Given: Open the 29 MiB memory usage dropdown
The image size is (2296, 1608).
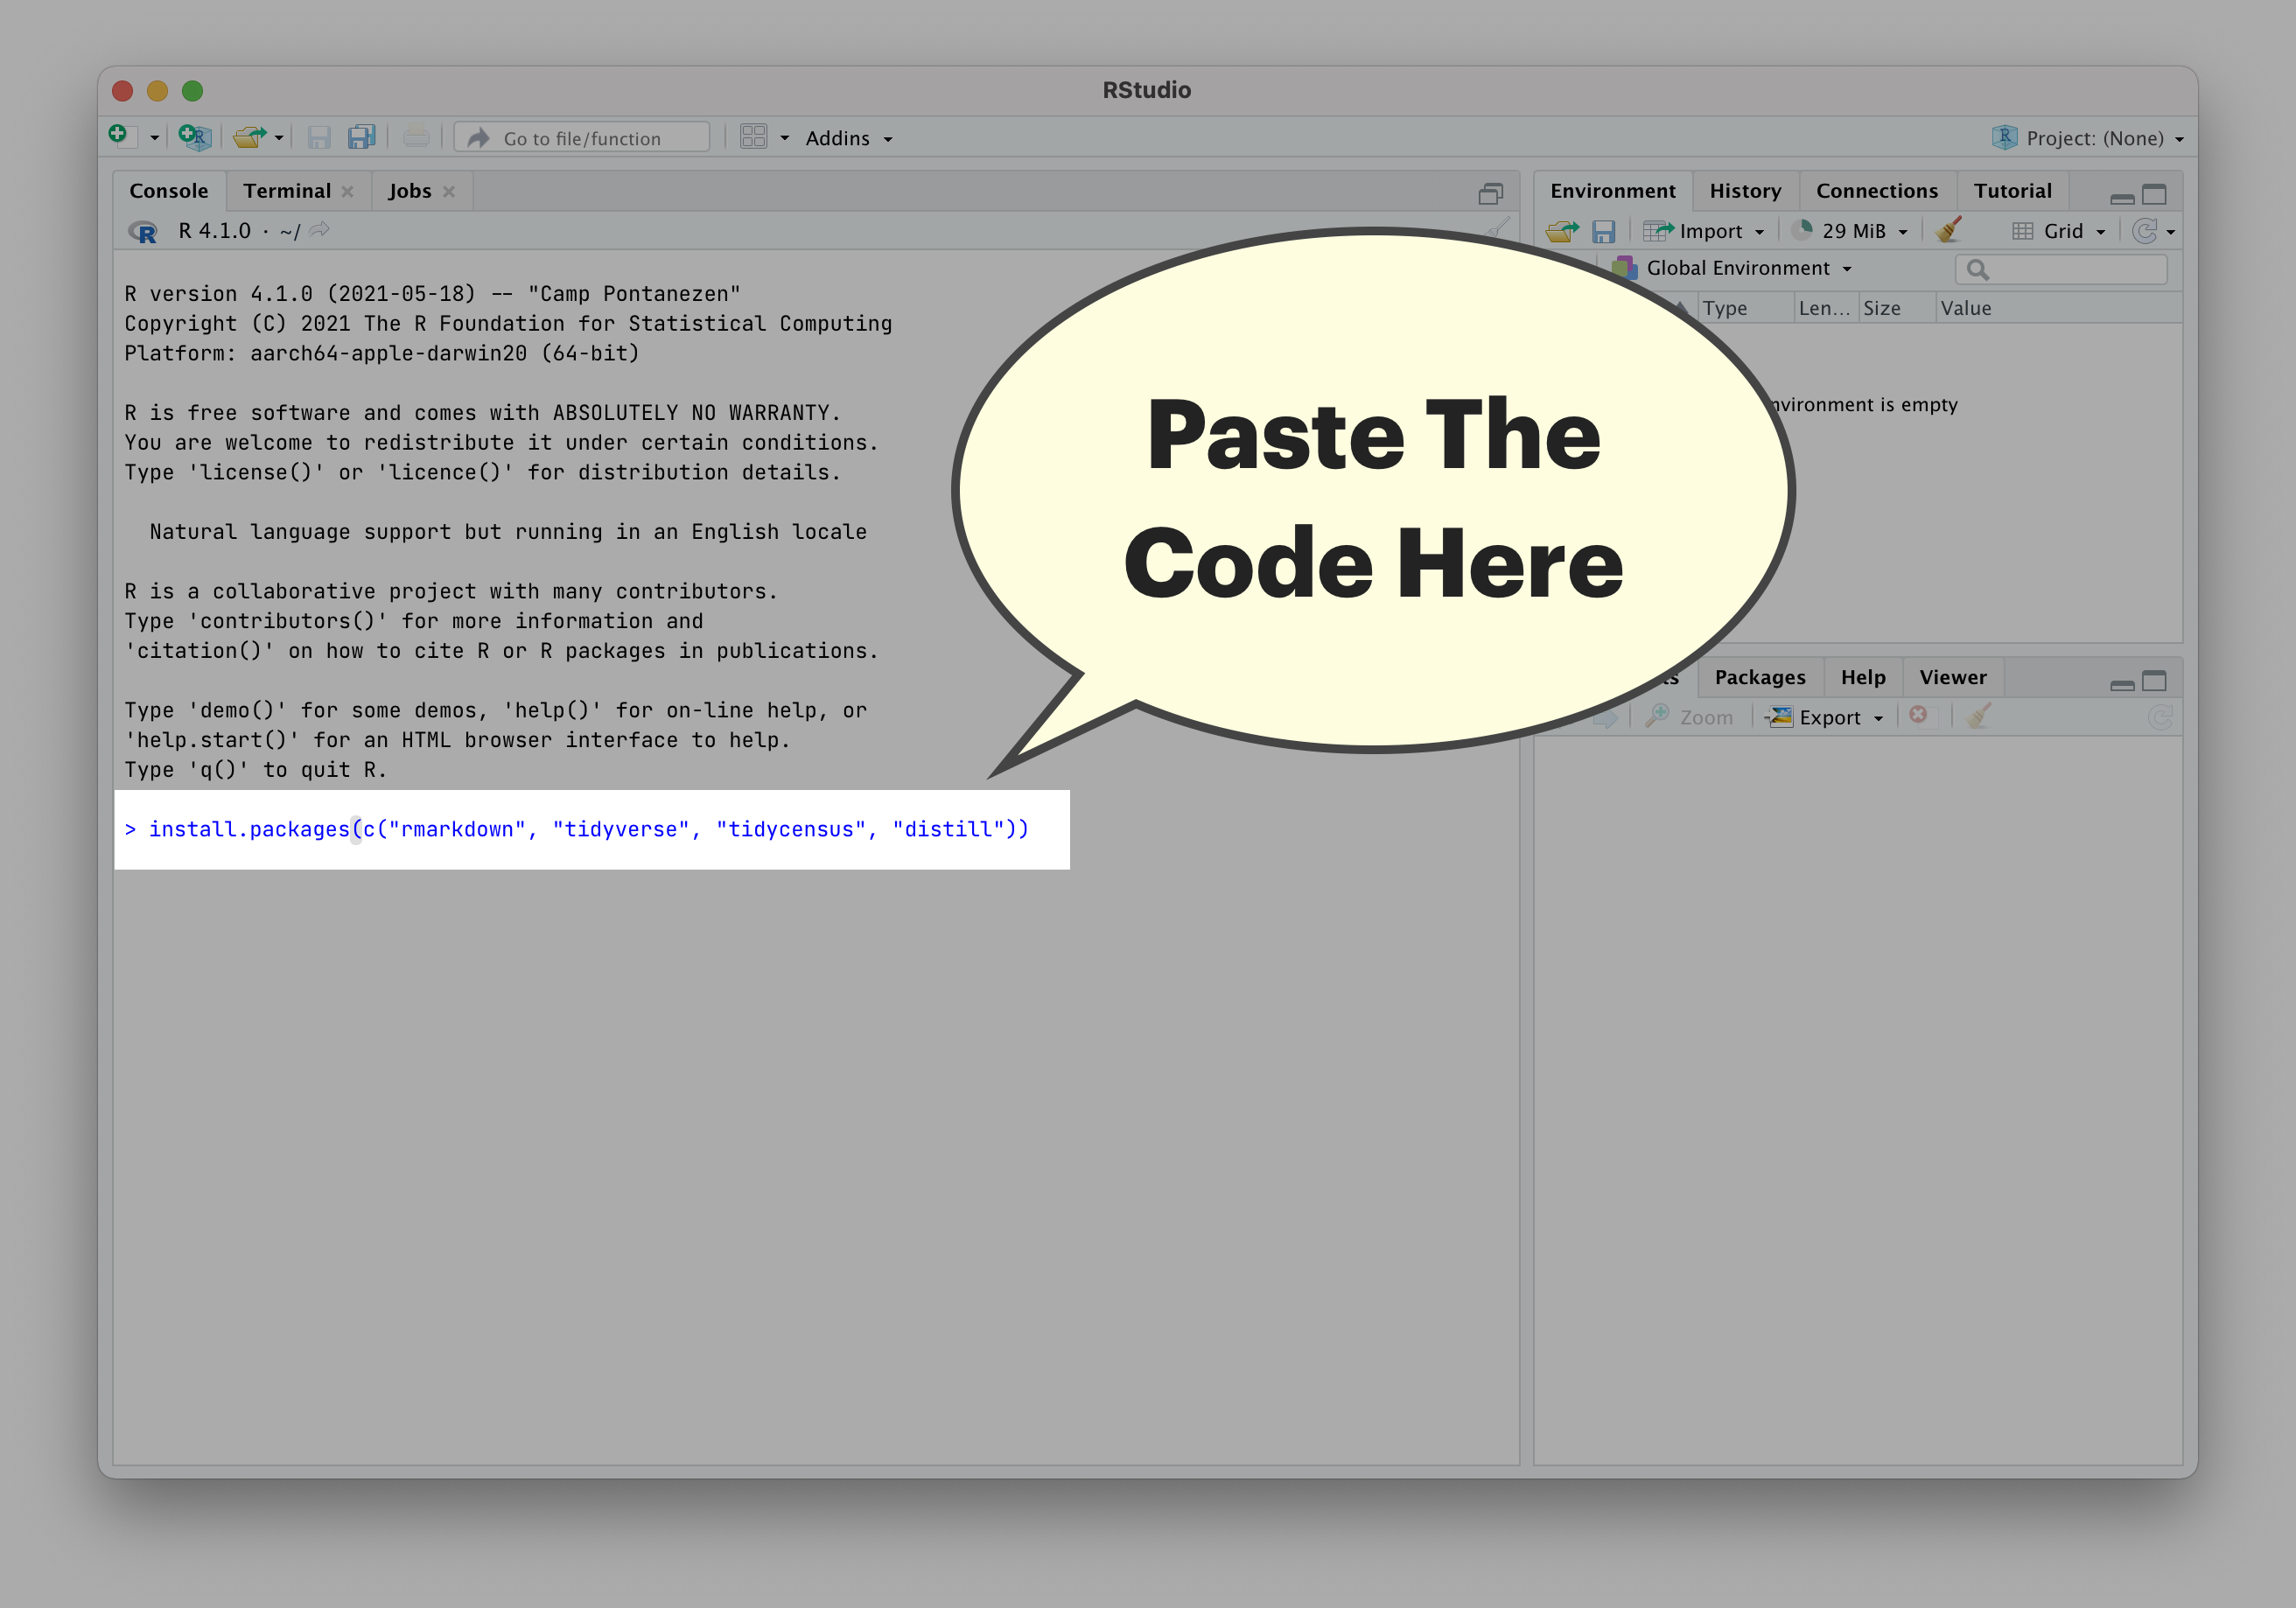Looking at the screenshot, I should click(1849, 231).
